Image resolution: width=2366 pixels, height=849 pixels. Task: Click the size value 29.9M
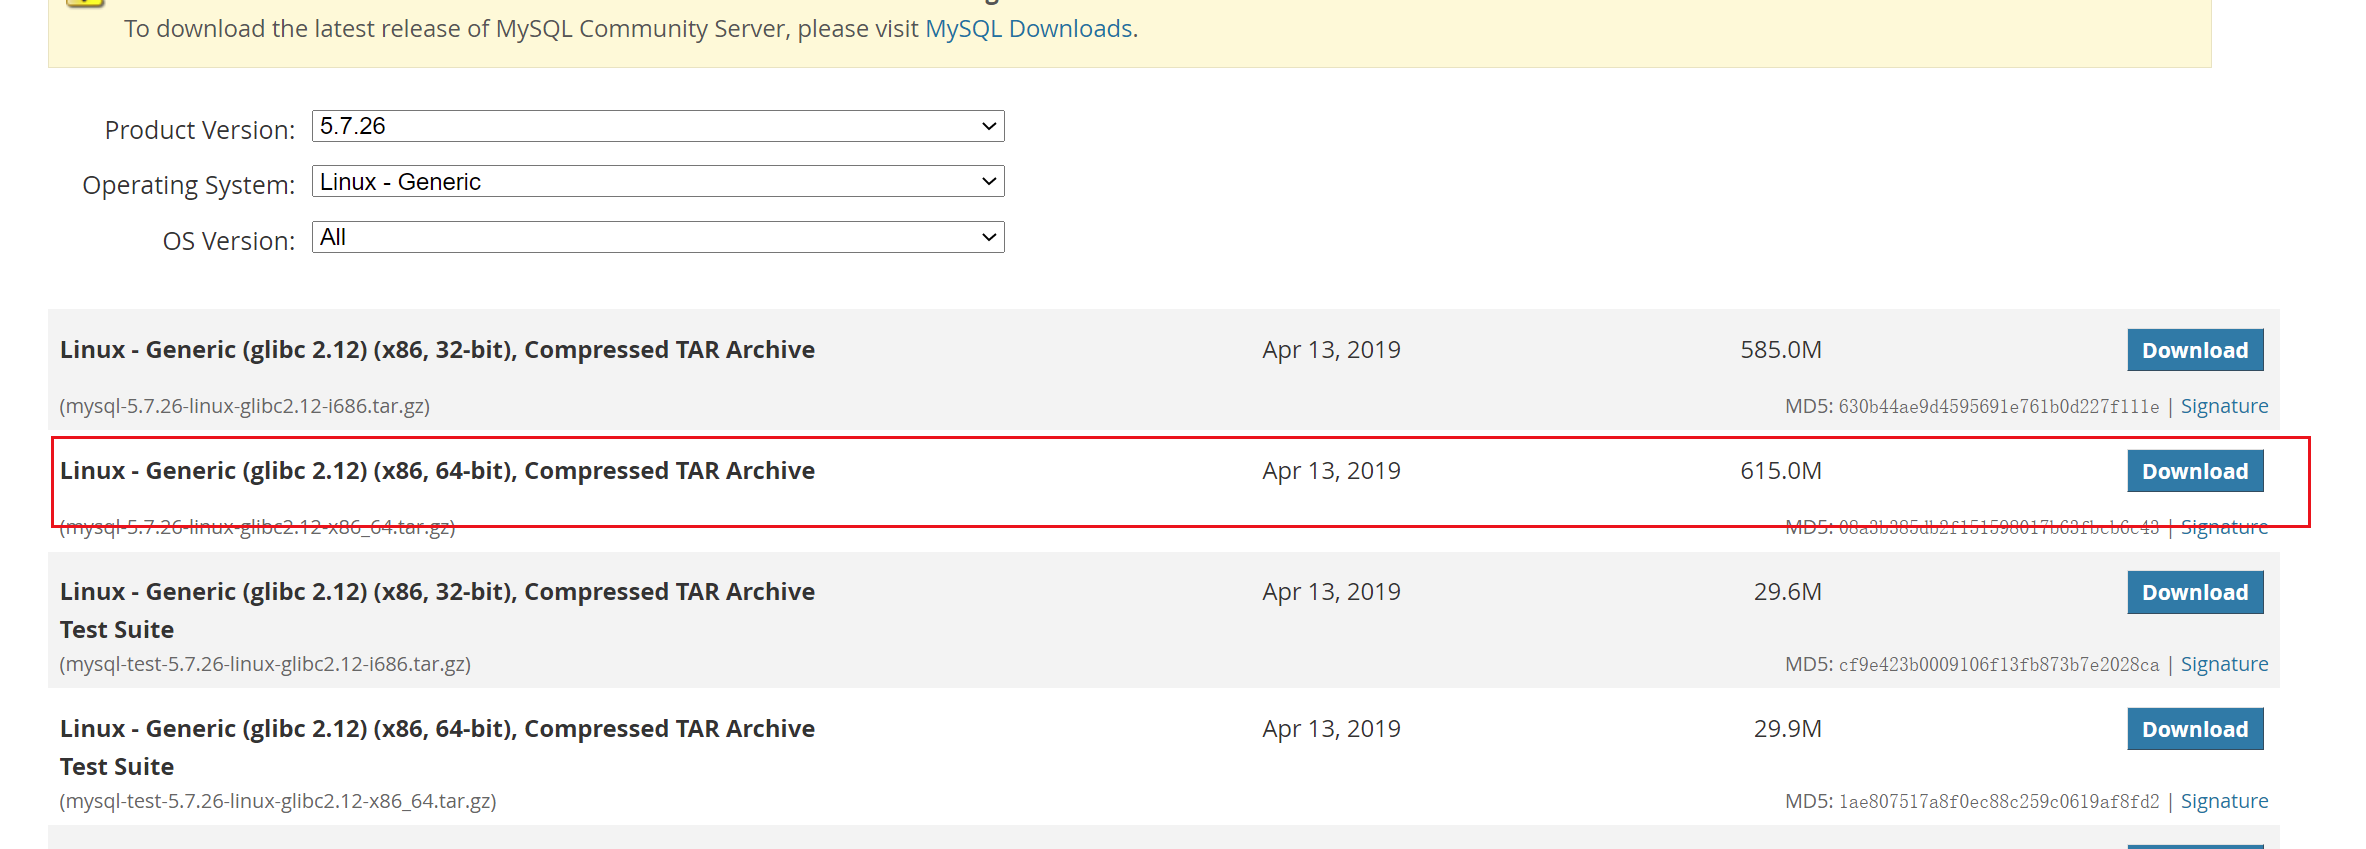(x=1788, y=729)
